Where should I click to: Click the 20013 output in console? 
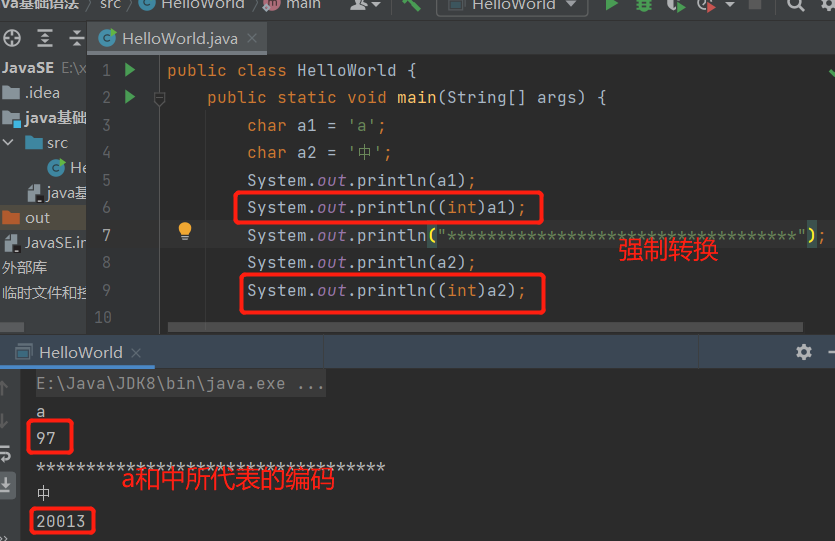click(x=61, y=521)
